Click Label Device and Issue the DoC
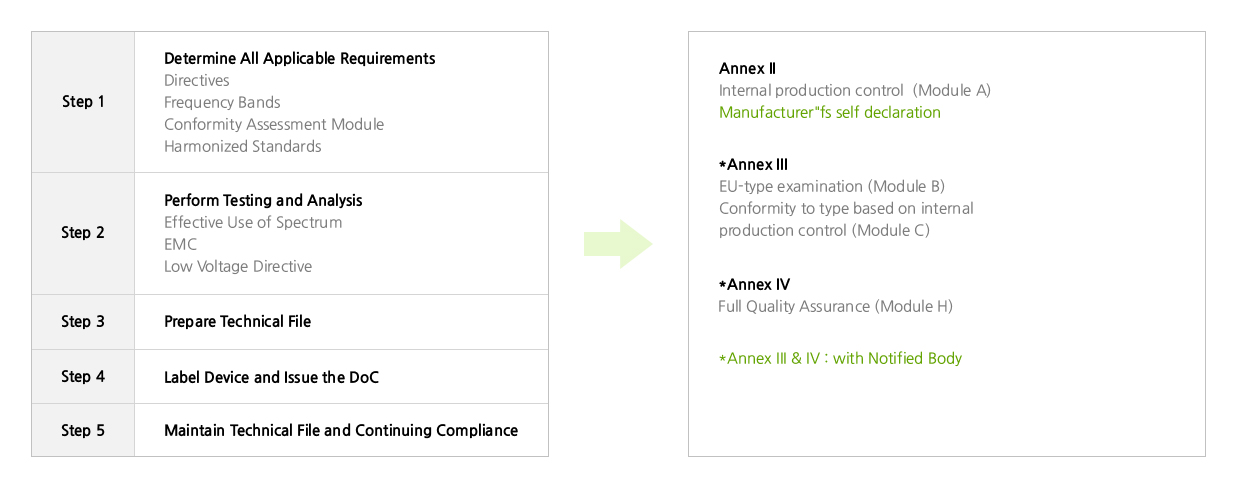This screenshot has height=488, width=1237. (x=271, y=377)
